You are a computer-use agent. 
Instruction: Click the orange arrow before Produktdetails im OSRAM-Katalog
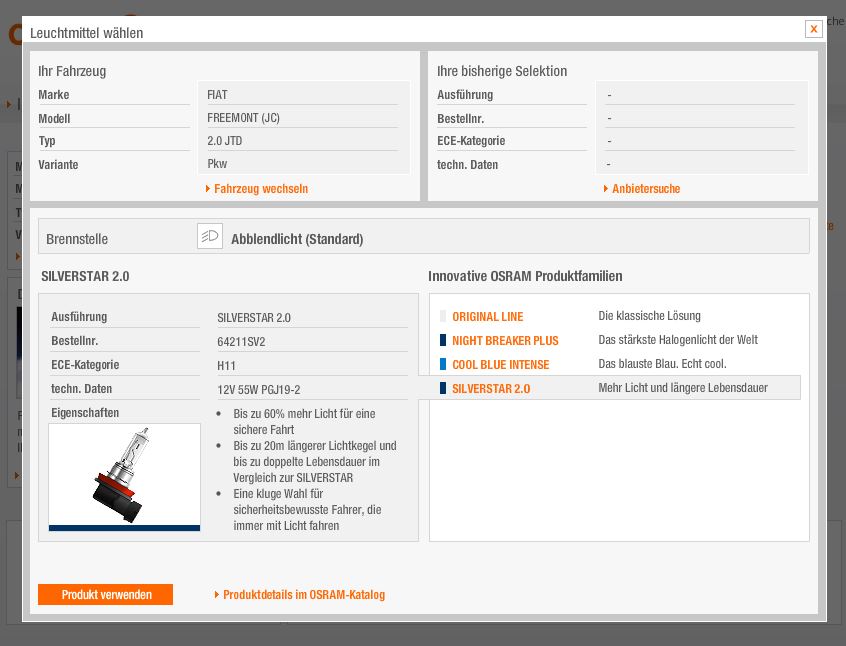[217, 595]
